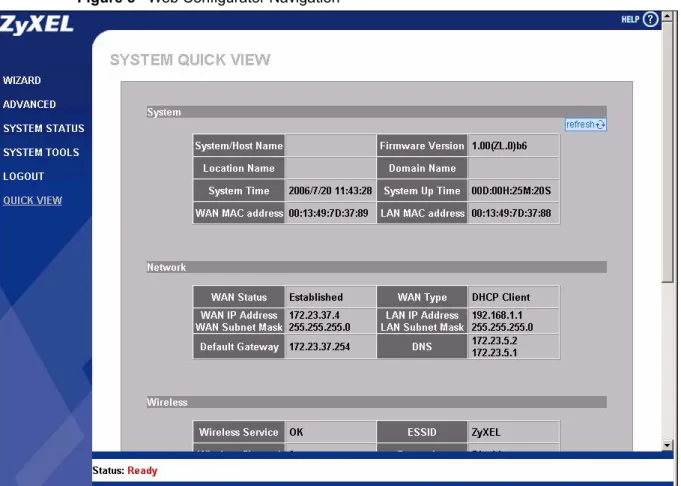Click the Location Name label cell

pyautogui.click(x=239, y=168)
